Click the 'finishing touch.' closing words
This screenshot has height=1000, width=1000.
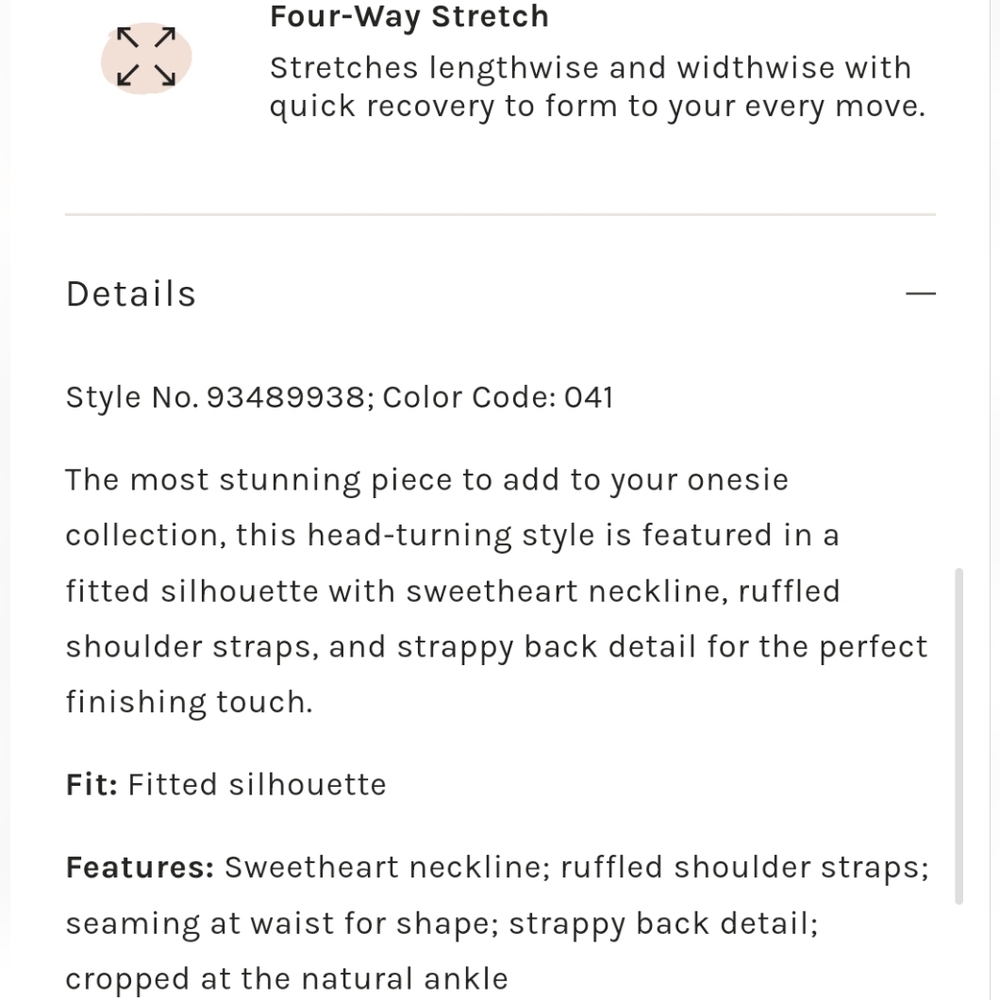189,702
